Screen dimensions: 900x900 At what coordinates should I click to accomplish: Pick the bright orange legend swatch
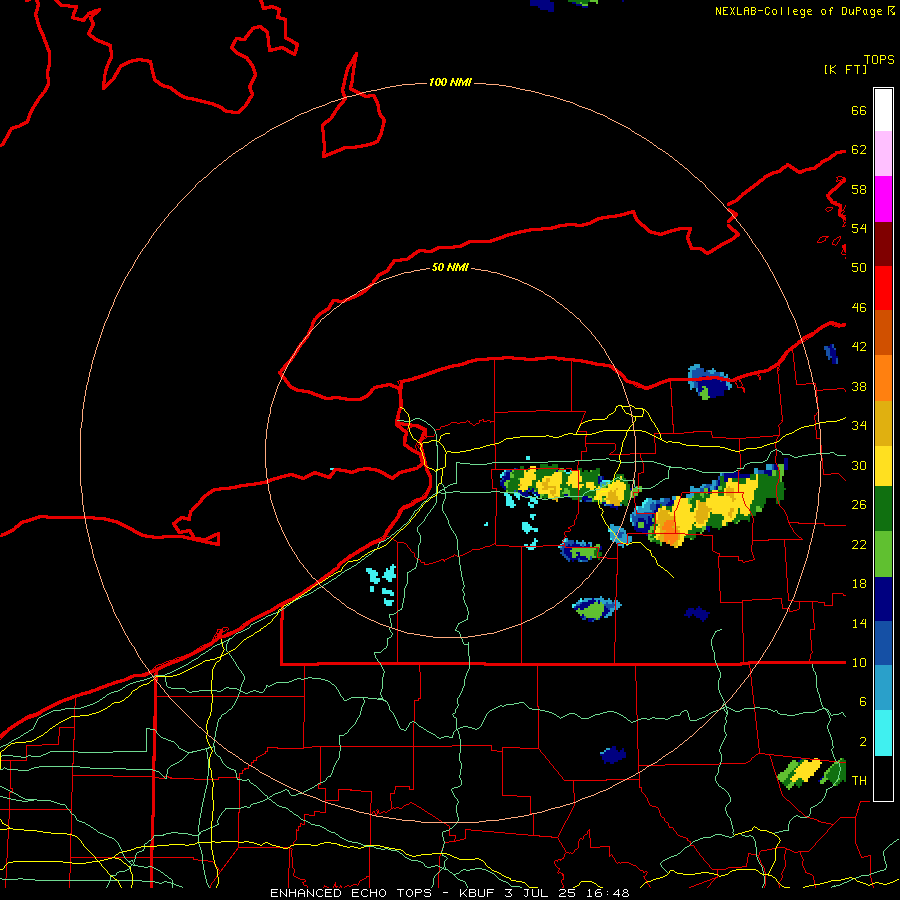883,378
